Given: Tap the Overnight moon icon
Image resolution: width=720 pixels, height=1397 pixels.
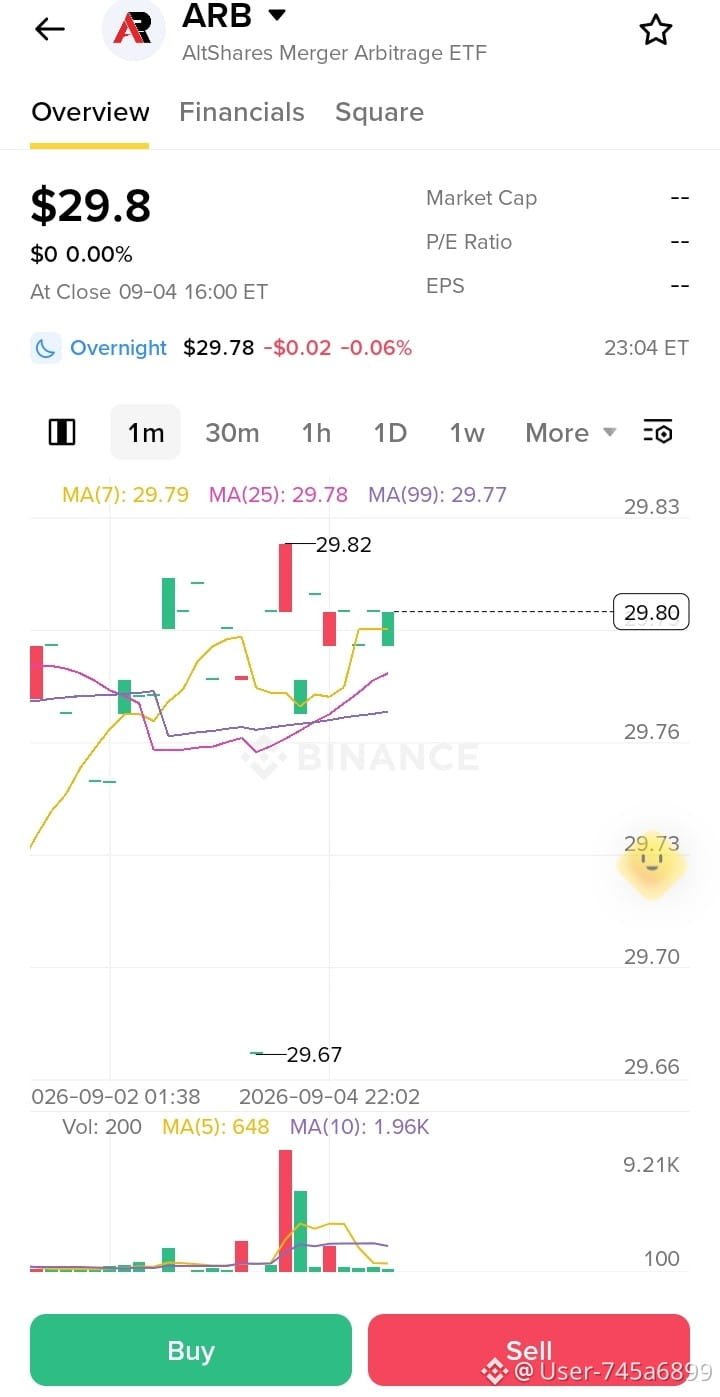Looking at the screenshot, I should pyautogui.click(x=45, y=348).
